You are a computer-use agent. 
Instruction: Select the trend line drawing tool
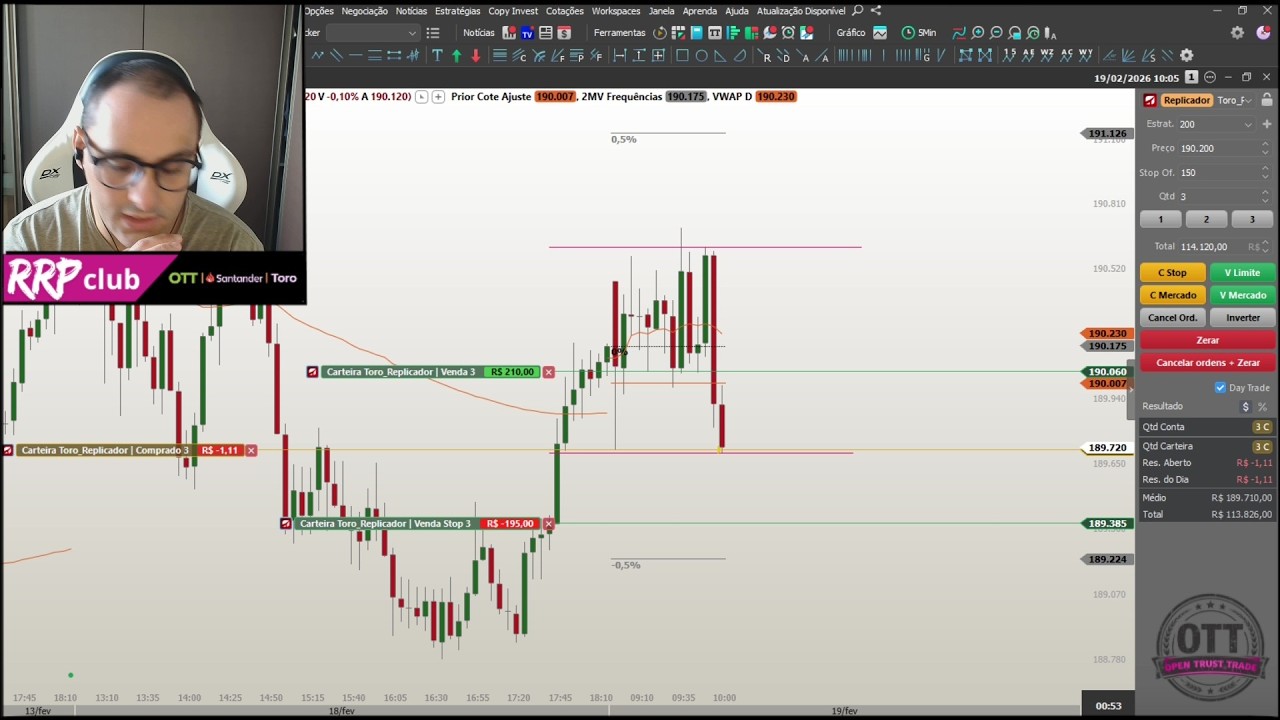(x=317, y=56)
